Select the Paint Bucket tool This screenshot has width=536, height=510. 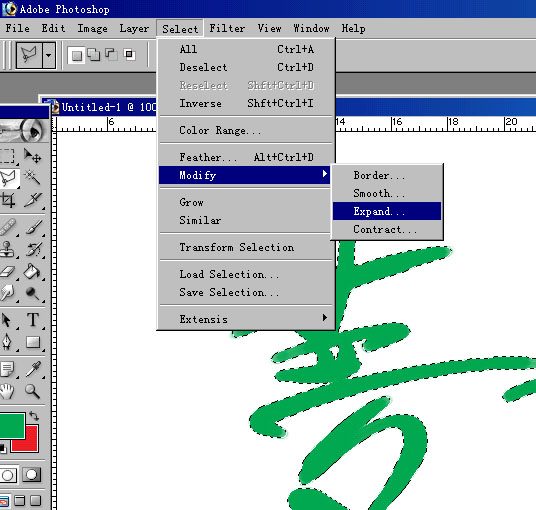pos(32,272)
